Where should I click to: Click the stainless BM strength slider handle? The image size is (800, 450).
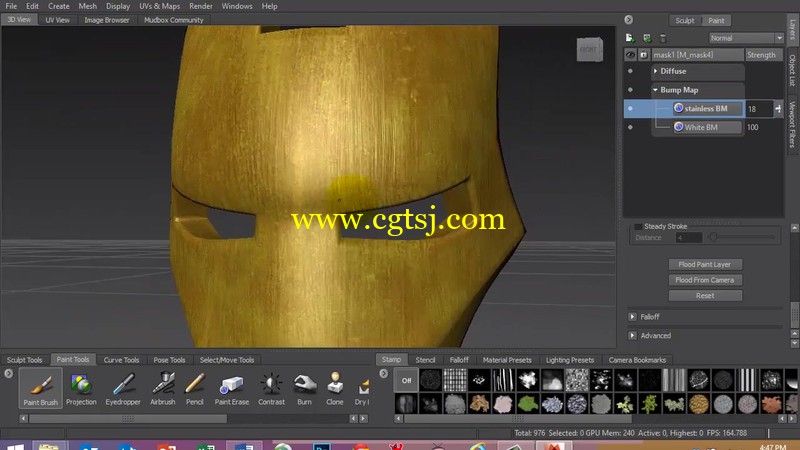(x=778, y=109)
